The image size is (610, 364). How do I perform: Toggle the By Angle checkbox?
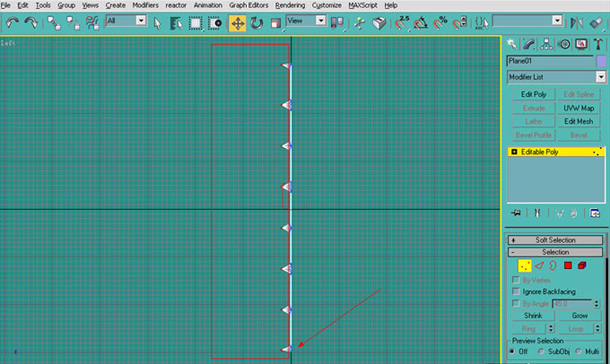(x=516, y=303)
